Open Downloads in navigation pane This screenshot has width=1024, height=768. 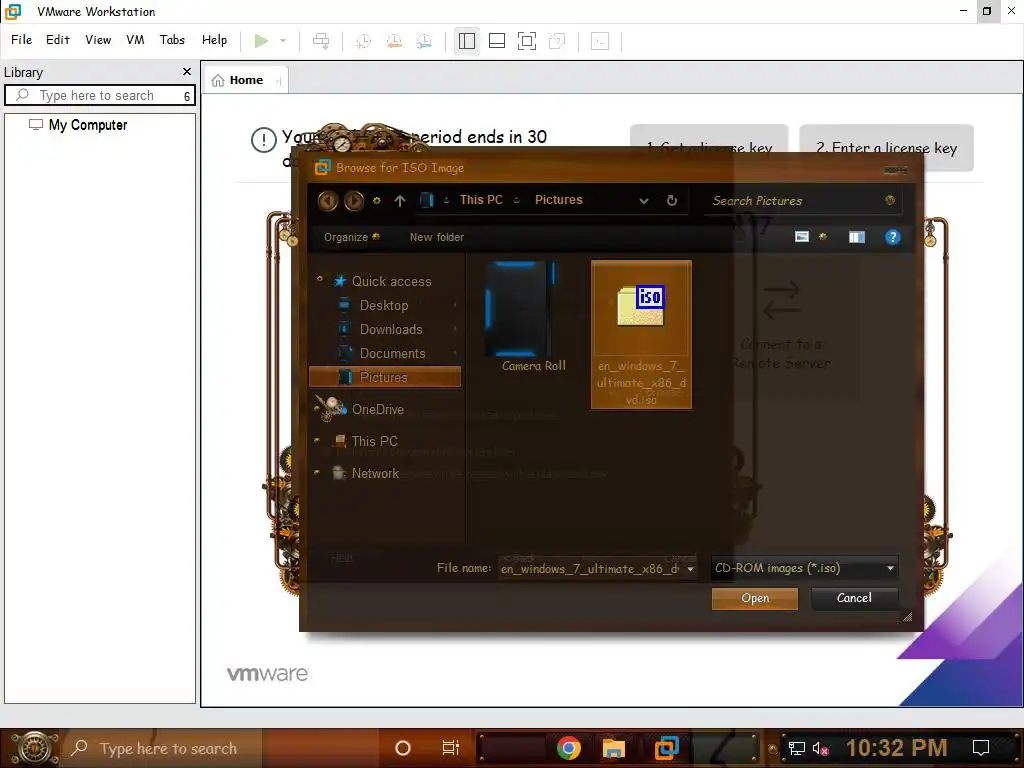(x=391, y=330)
